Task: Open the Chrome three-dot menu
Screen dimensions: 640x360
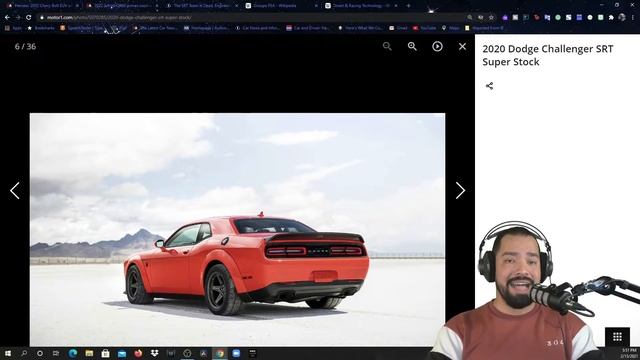Action: click(633, 18)
